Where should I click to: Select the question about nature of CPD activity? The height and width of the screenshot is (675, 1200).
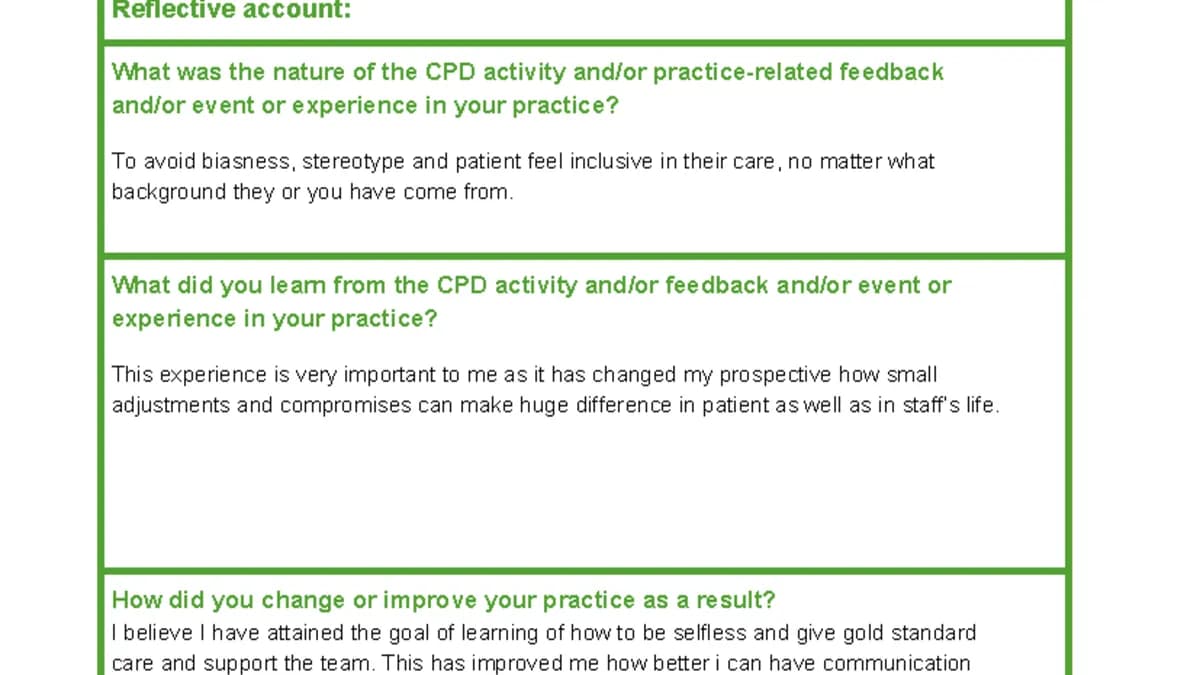[528, 89]
